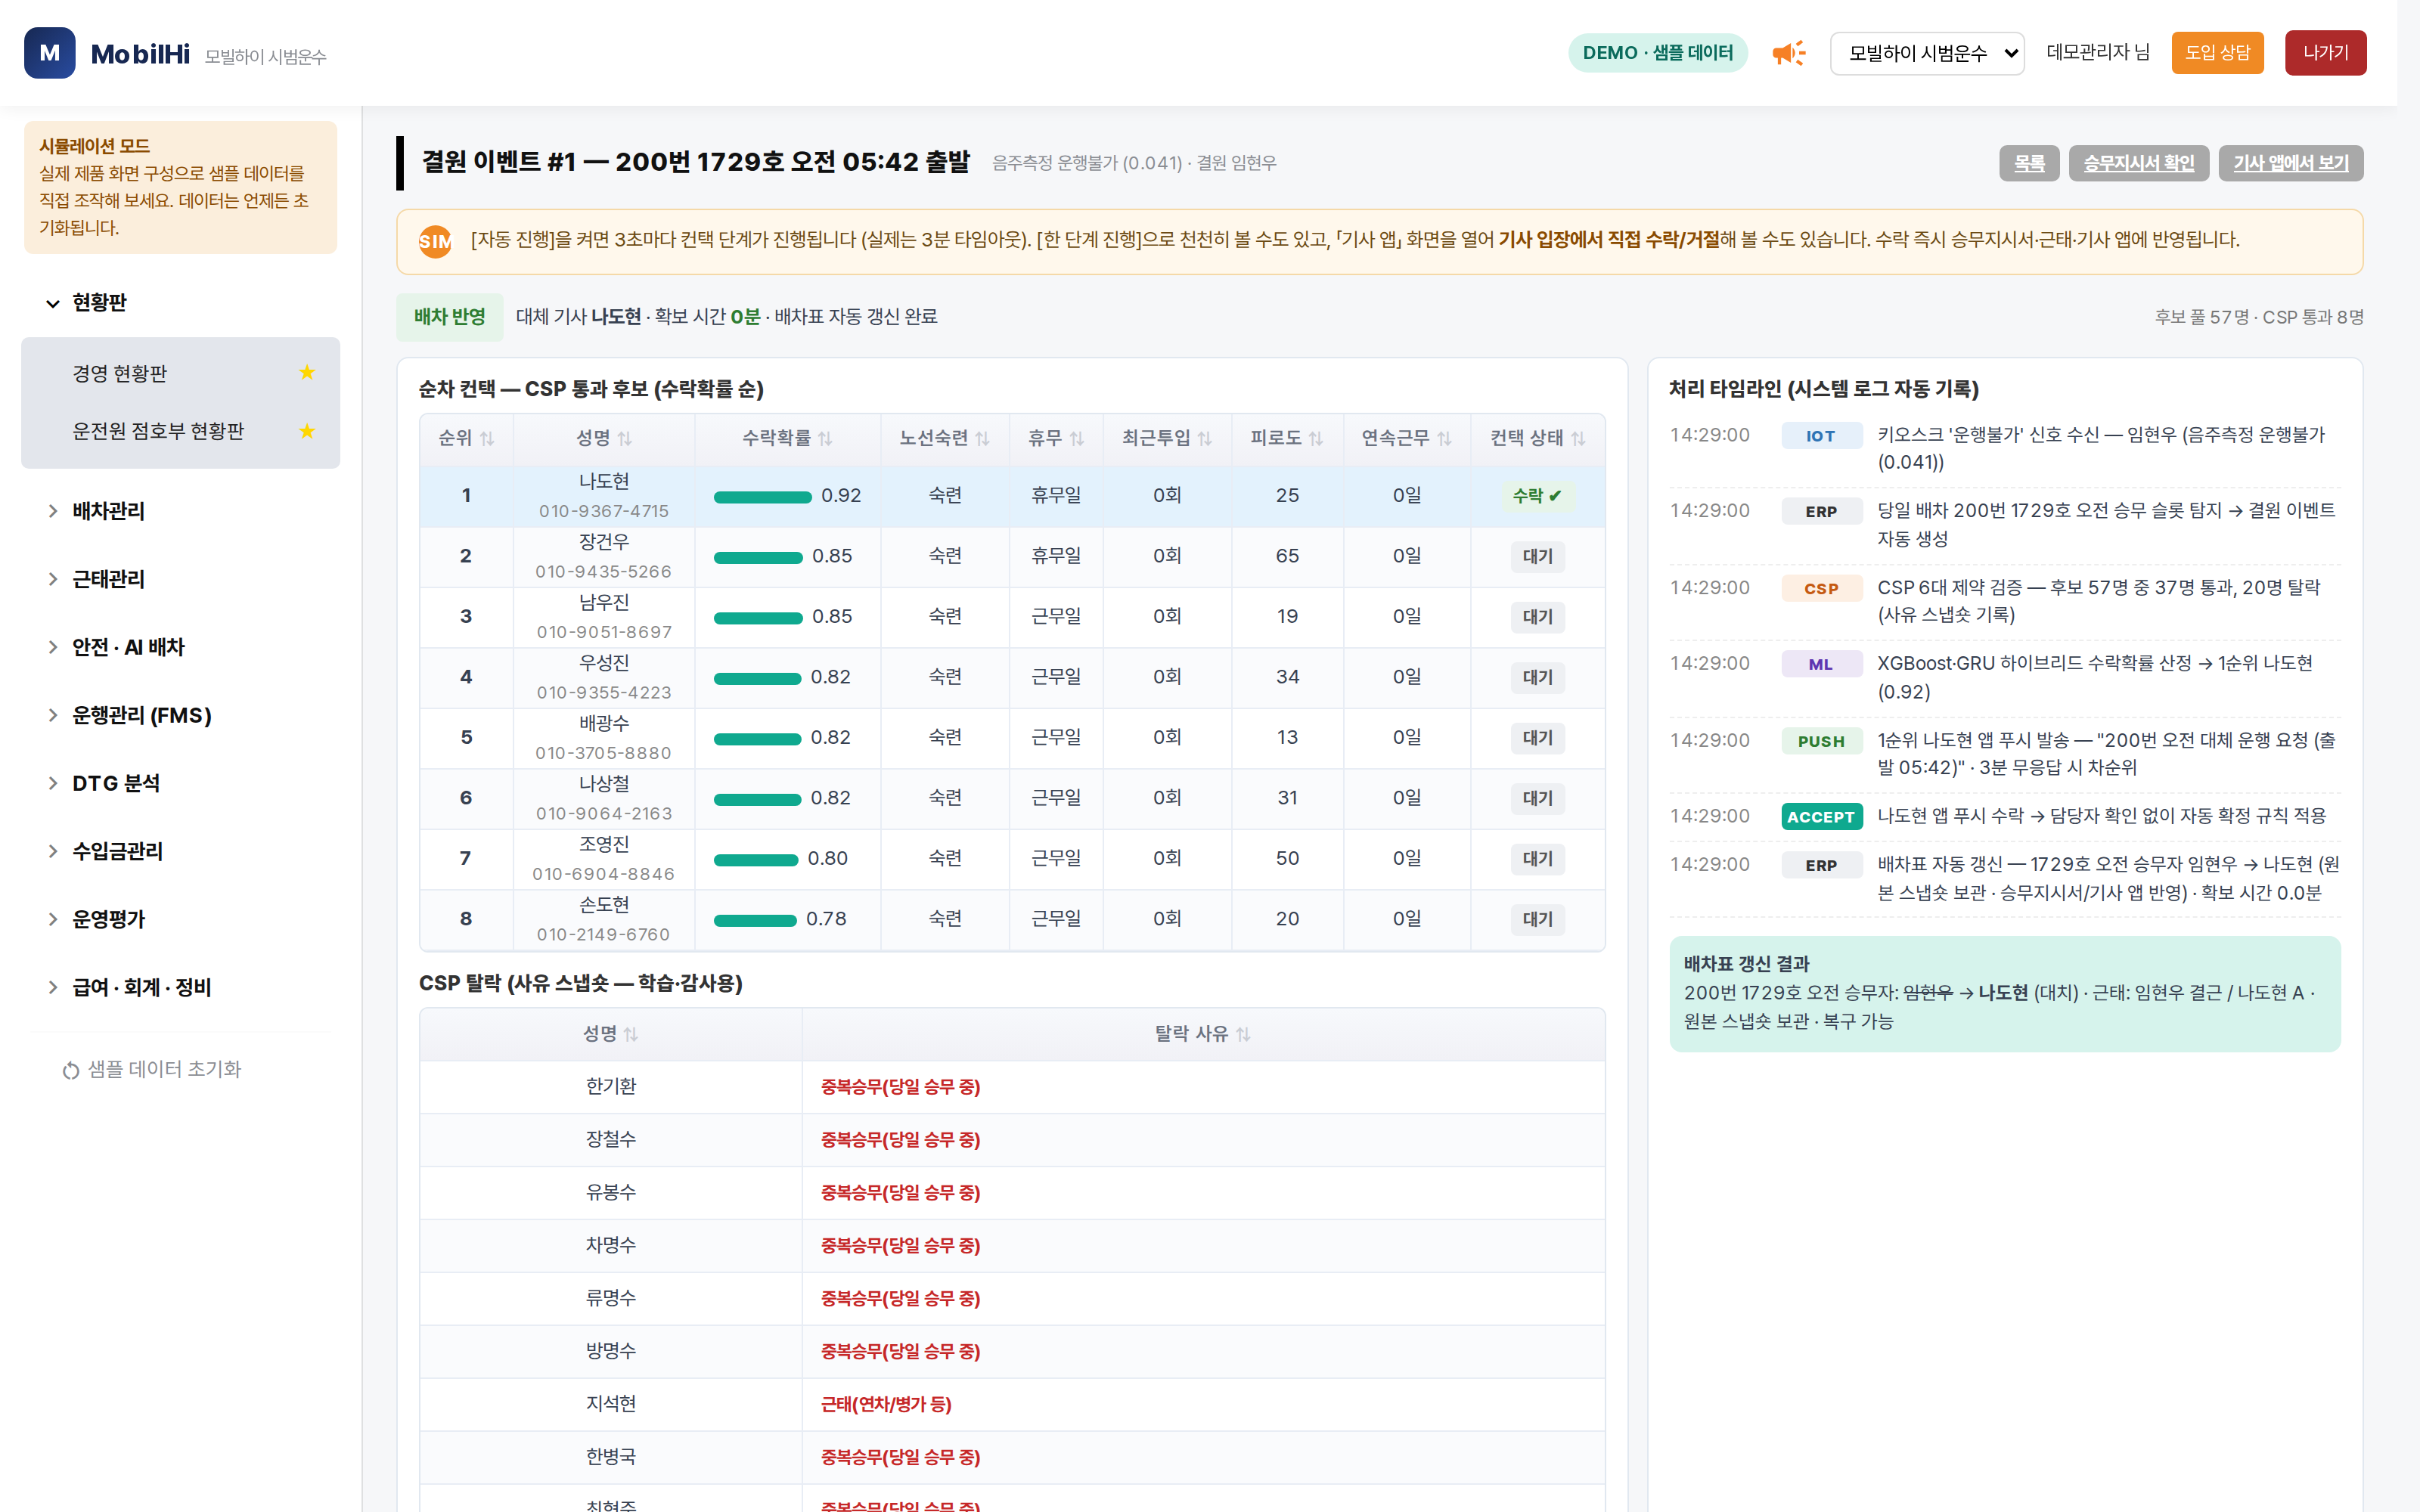The image size is (2420, 1512).
Task: Sort candidates by 컨택 상태 column
Action: 1537,438
